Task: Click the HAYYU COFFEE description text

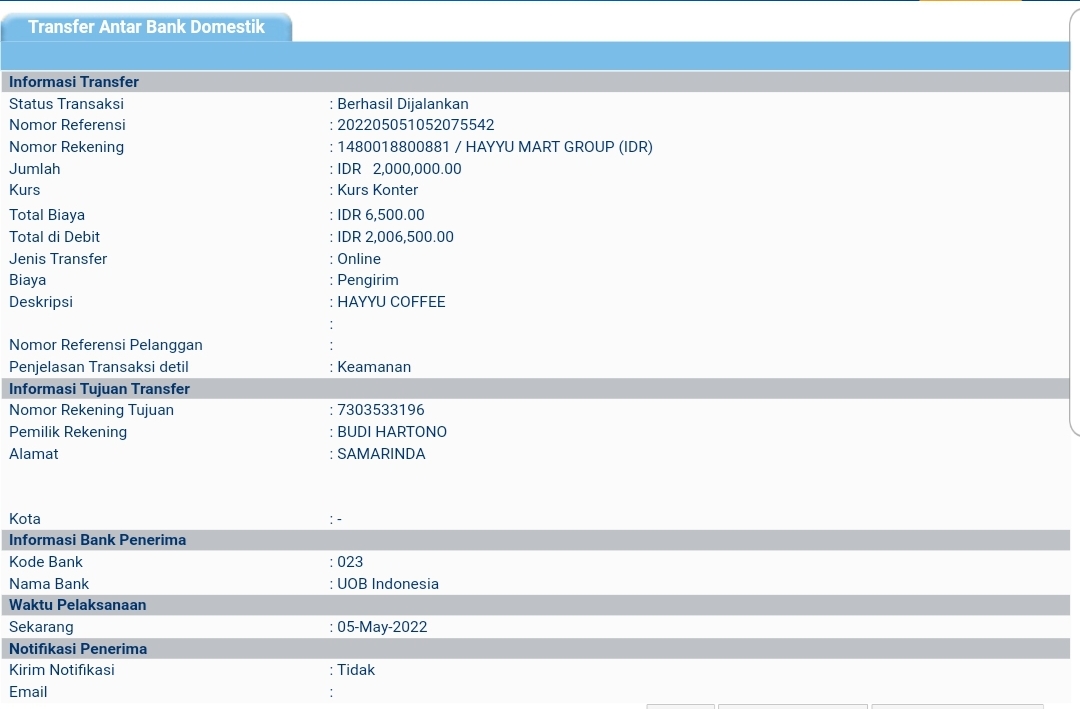Action: pos(391,302)
